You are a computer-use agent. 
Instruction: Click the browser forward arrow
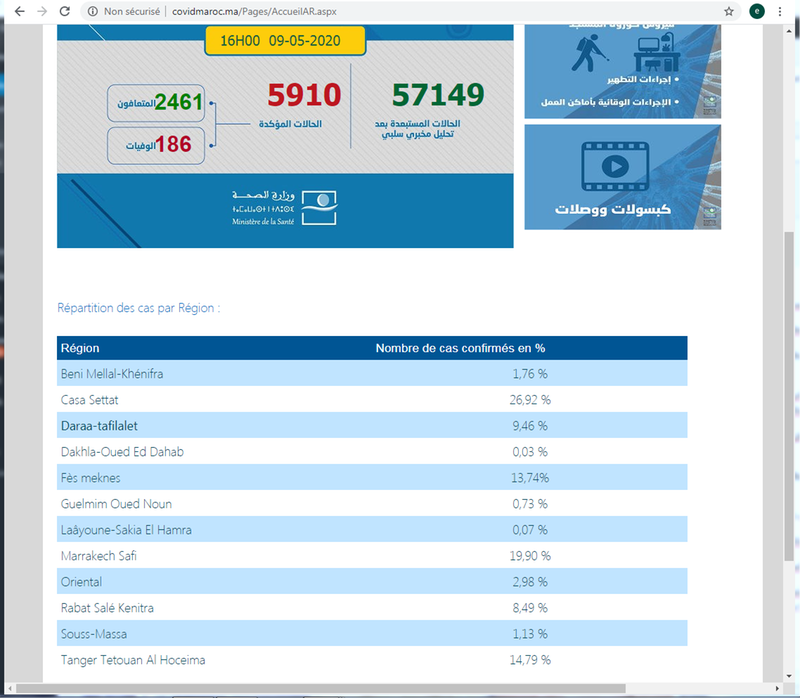point(40,12)
